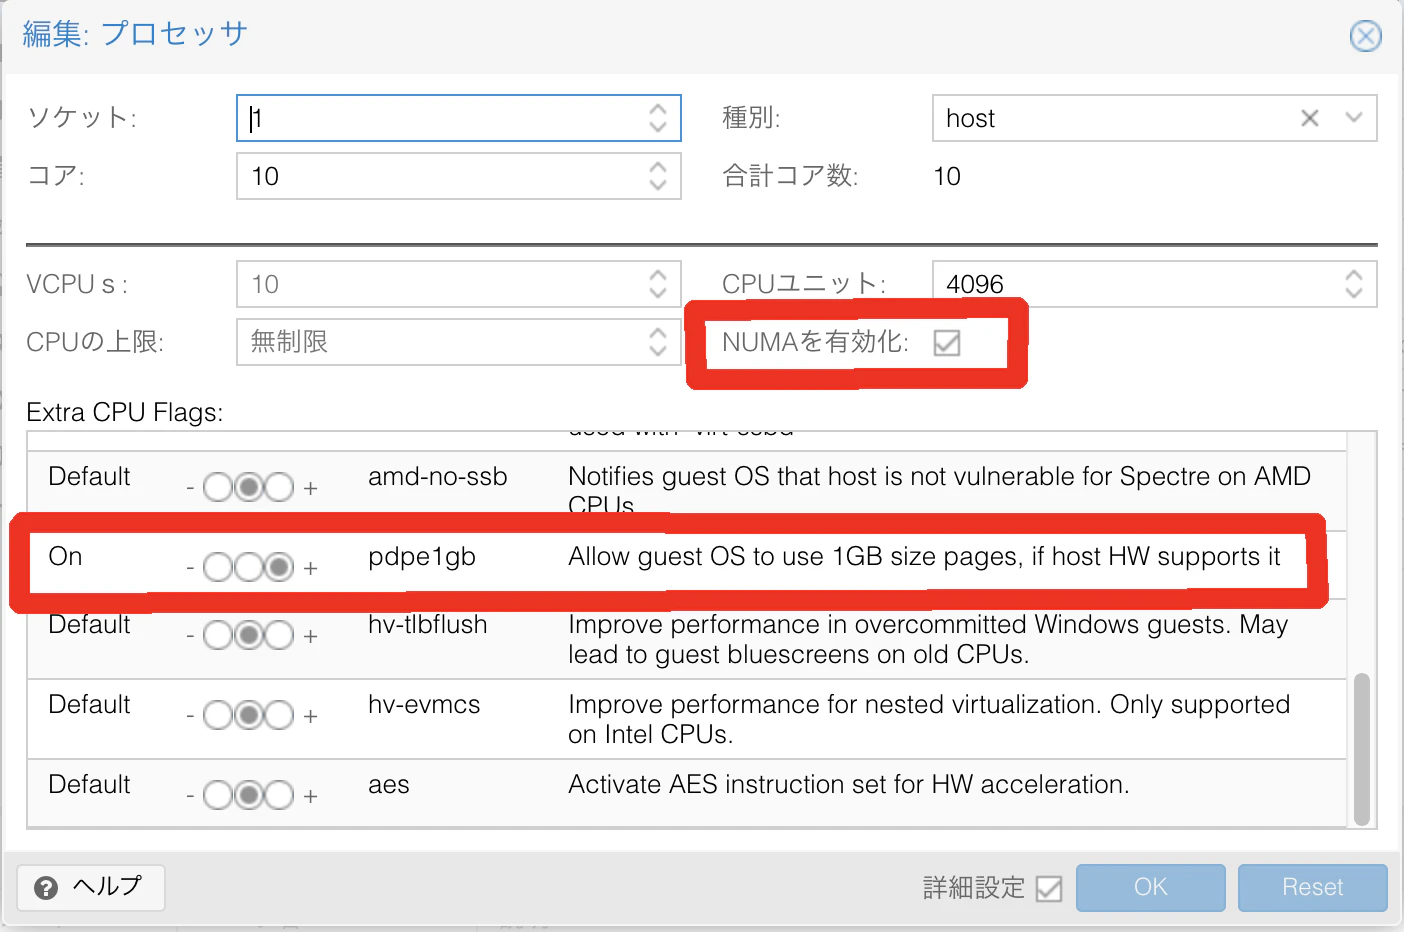
Task: Set hv-evmcs flag to off
Action: [218, 715]
